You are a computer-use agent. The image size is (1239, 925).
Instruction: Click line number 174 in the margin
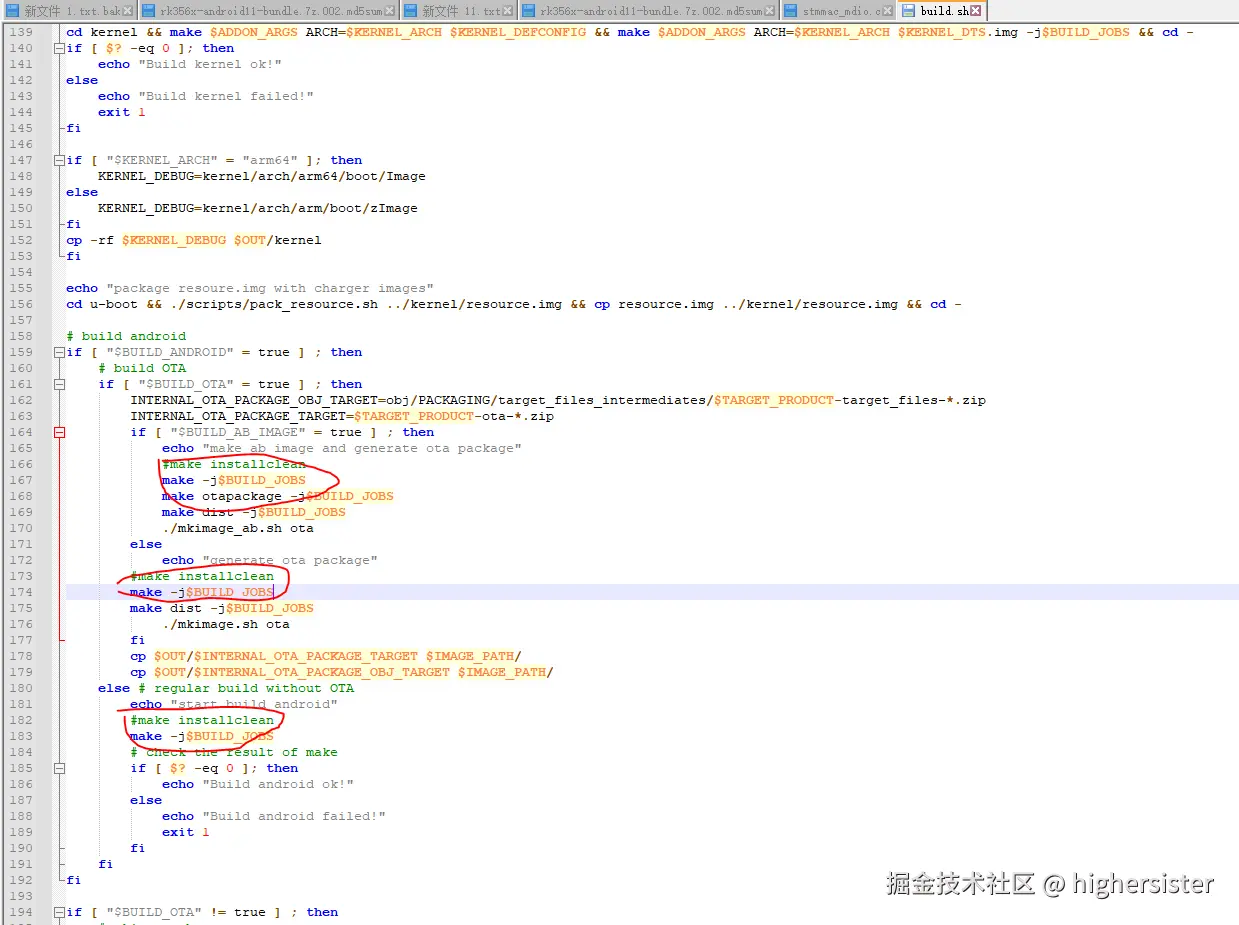coord(21,592)
